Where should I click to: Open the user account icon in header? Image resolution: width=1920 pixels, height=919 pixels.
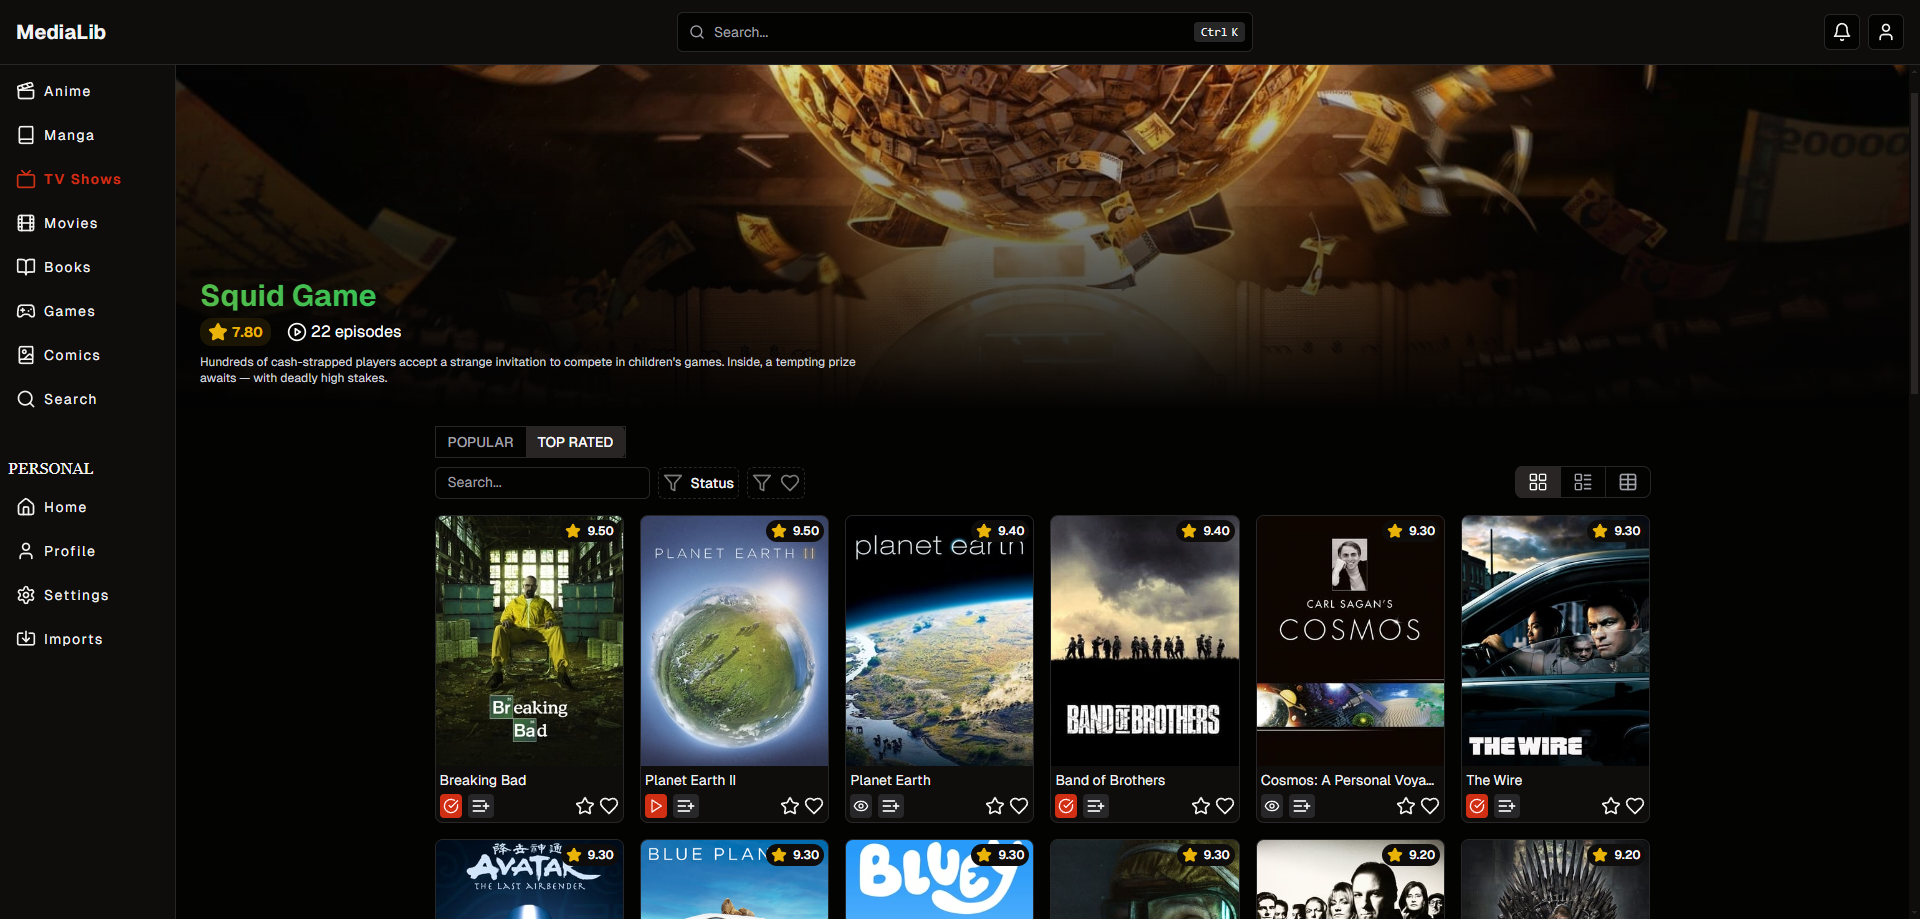click(x=1885, y=32)
